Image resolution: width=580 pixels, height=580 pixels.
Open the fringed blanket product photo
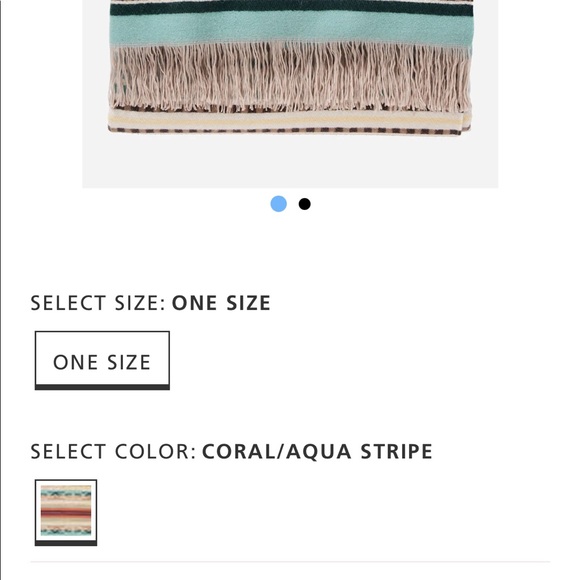[x=290, y=94]
